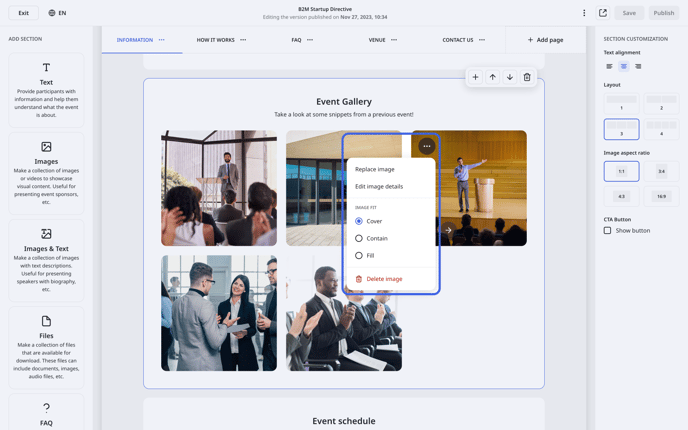Choose the 3-column layout
Image resolution: width=688 pixels, height=430 pixels.
coord(621,129)
